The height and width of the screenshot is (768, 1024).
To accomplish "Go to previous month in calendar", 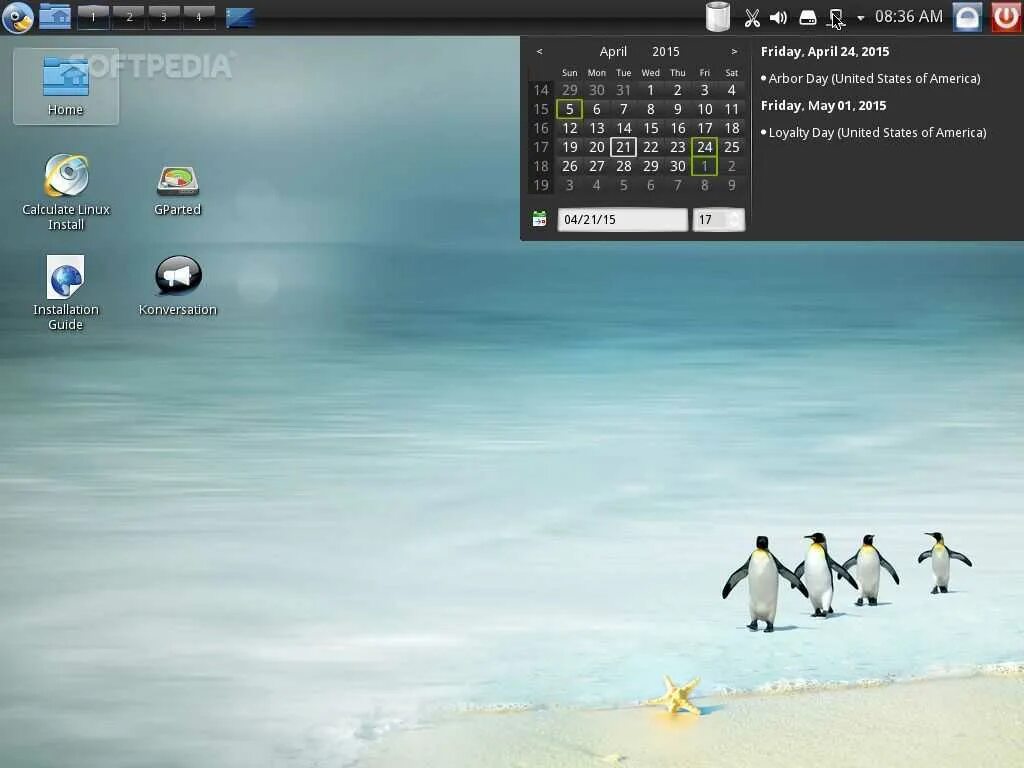I will (x=539, y=52).
